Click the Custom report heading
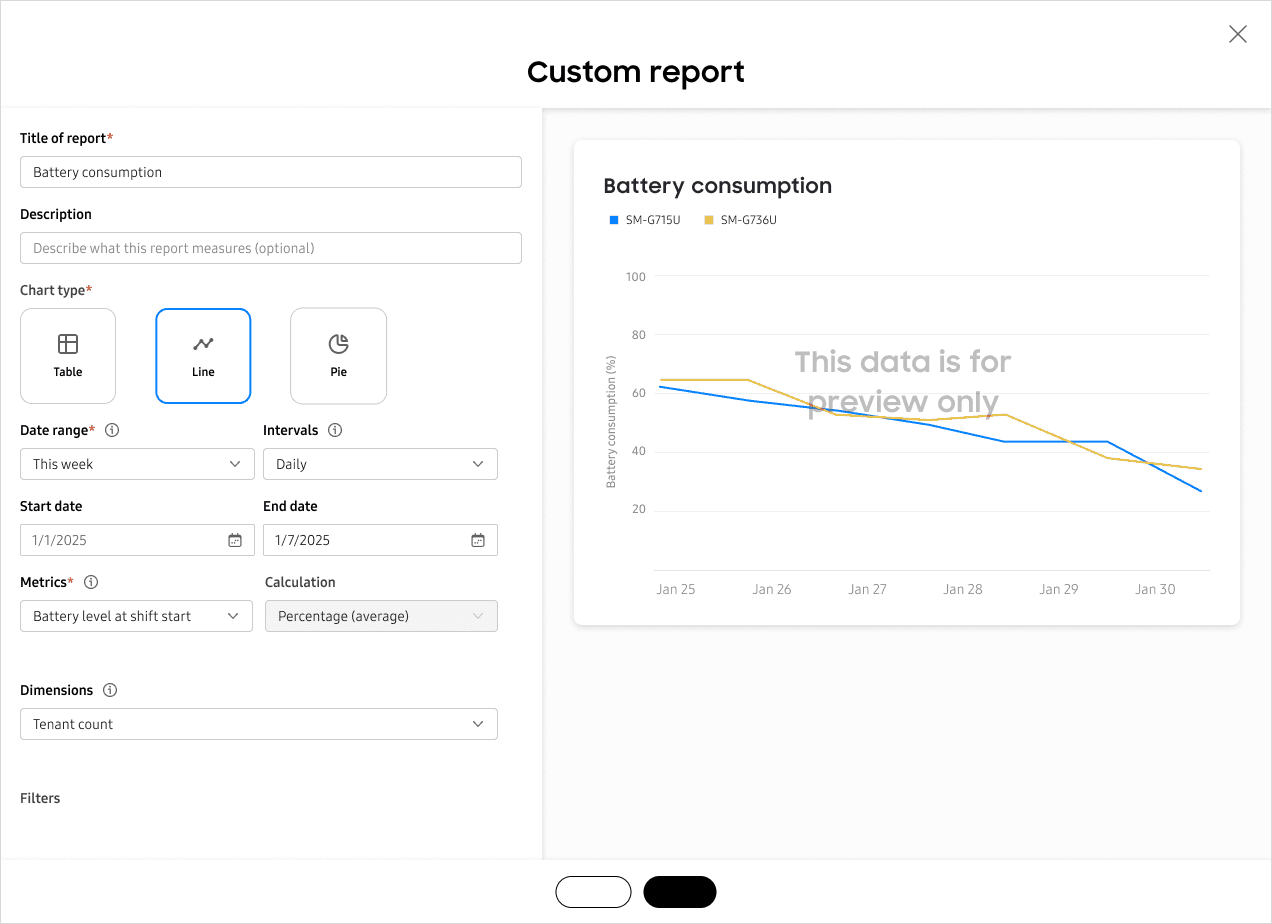Image resolution: width=1272 pixels, height=924 pixels. tap(636, 72)
